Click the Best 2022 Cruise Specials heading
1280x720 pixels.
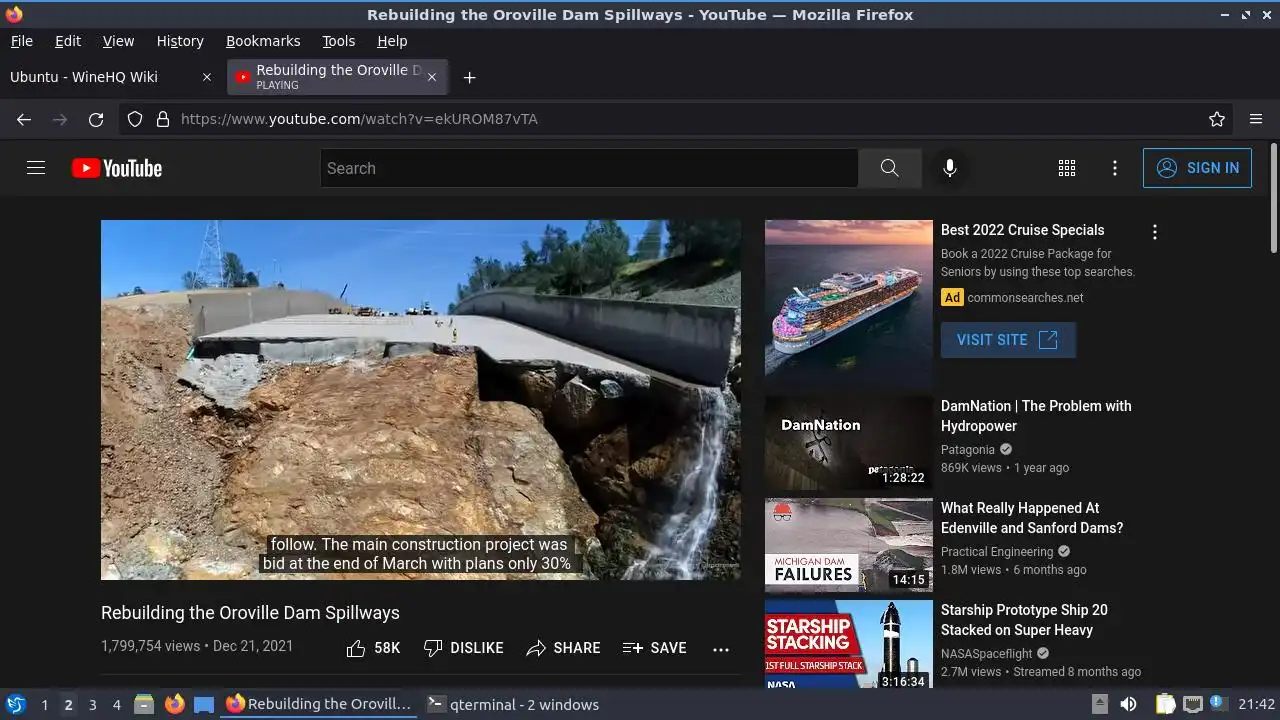pyautogui.click(x=1022, y=230)
